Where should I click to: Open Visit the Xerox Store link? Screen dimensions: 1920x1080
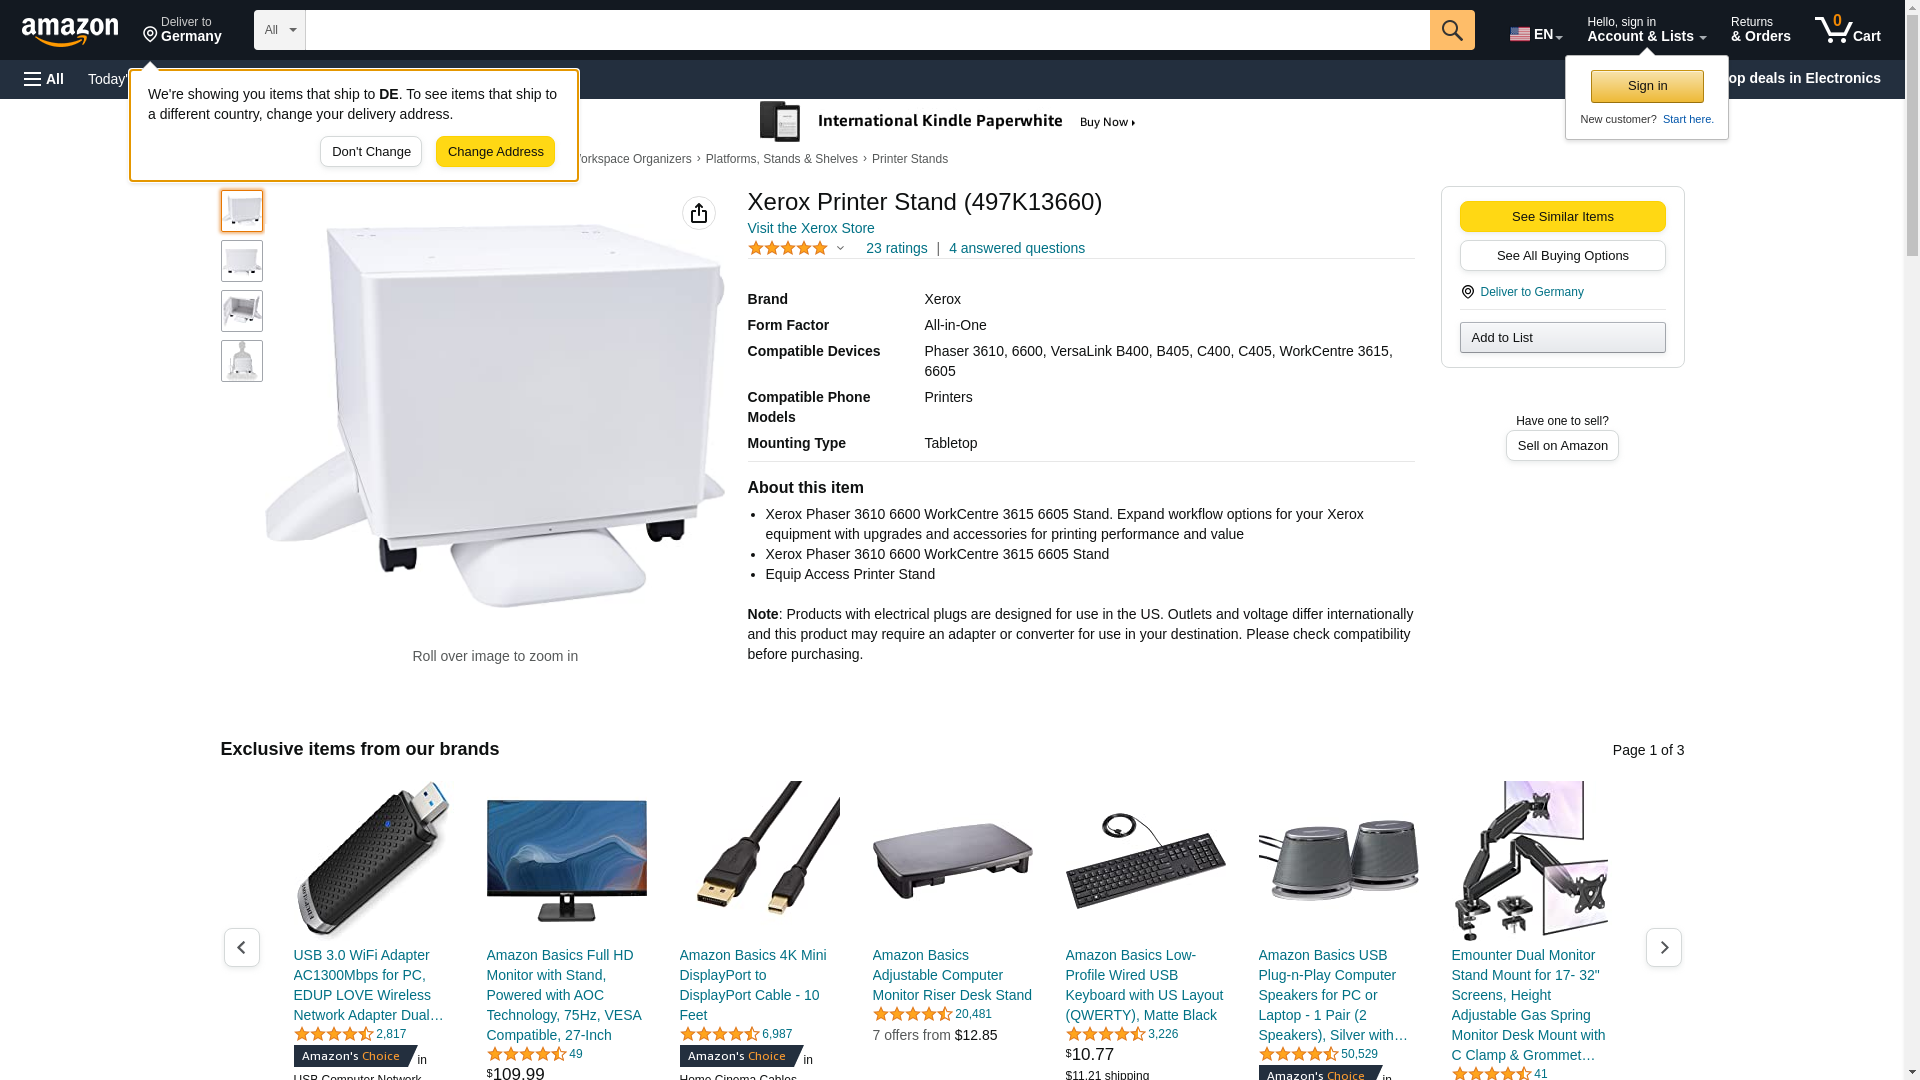pyautogui.click(x=811, y=228)
